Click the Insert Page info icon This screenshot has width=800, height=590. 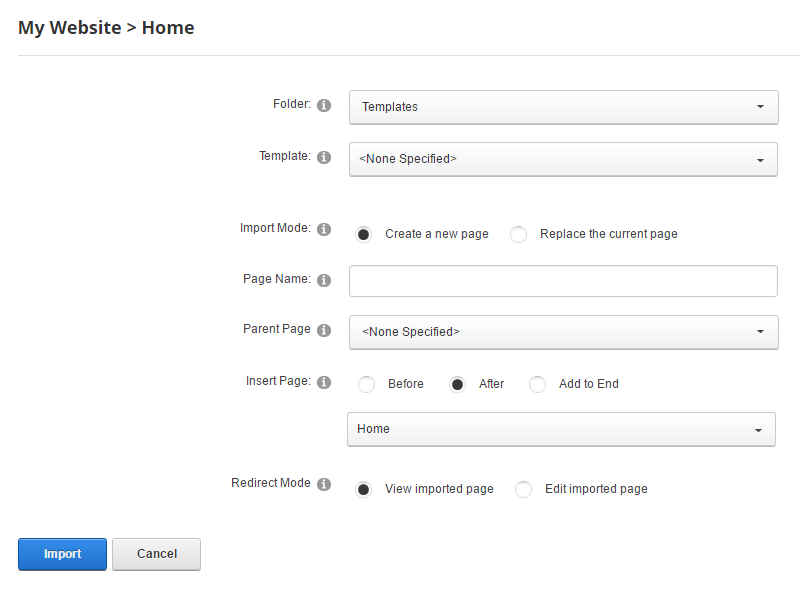(324, 382)
